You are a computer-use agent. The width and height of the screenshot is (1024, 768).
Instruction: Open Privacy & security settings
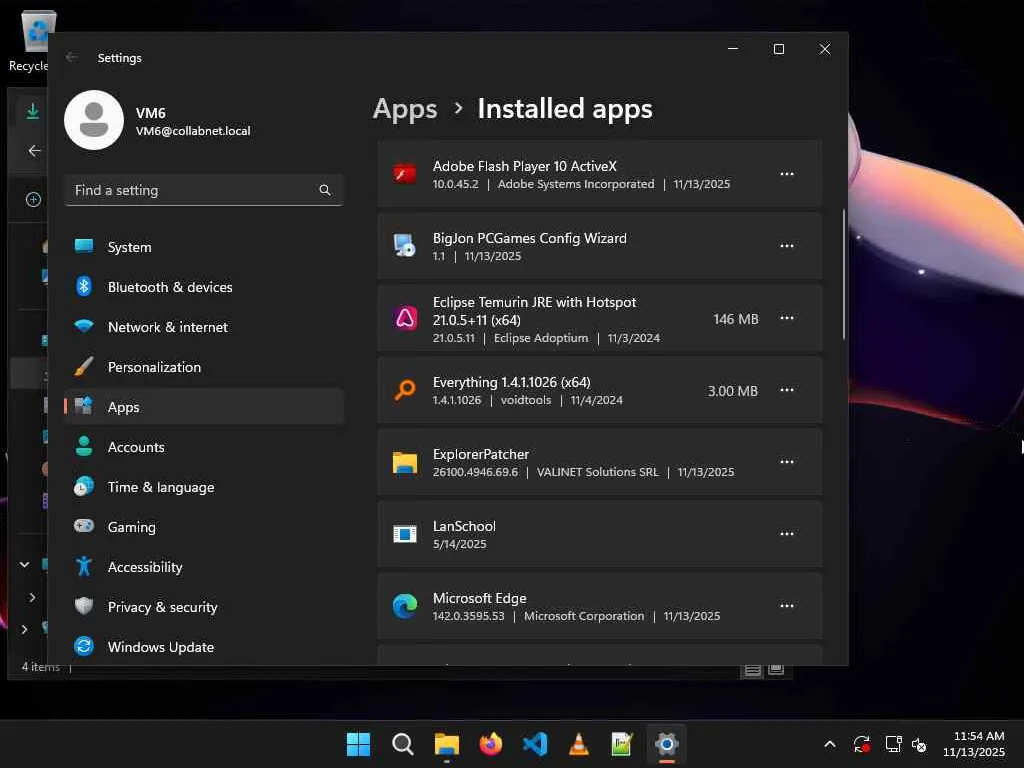[x=204, y=607]
